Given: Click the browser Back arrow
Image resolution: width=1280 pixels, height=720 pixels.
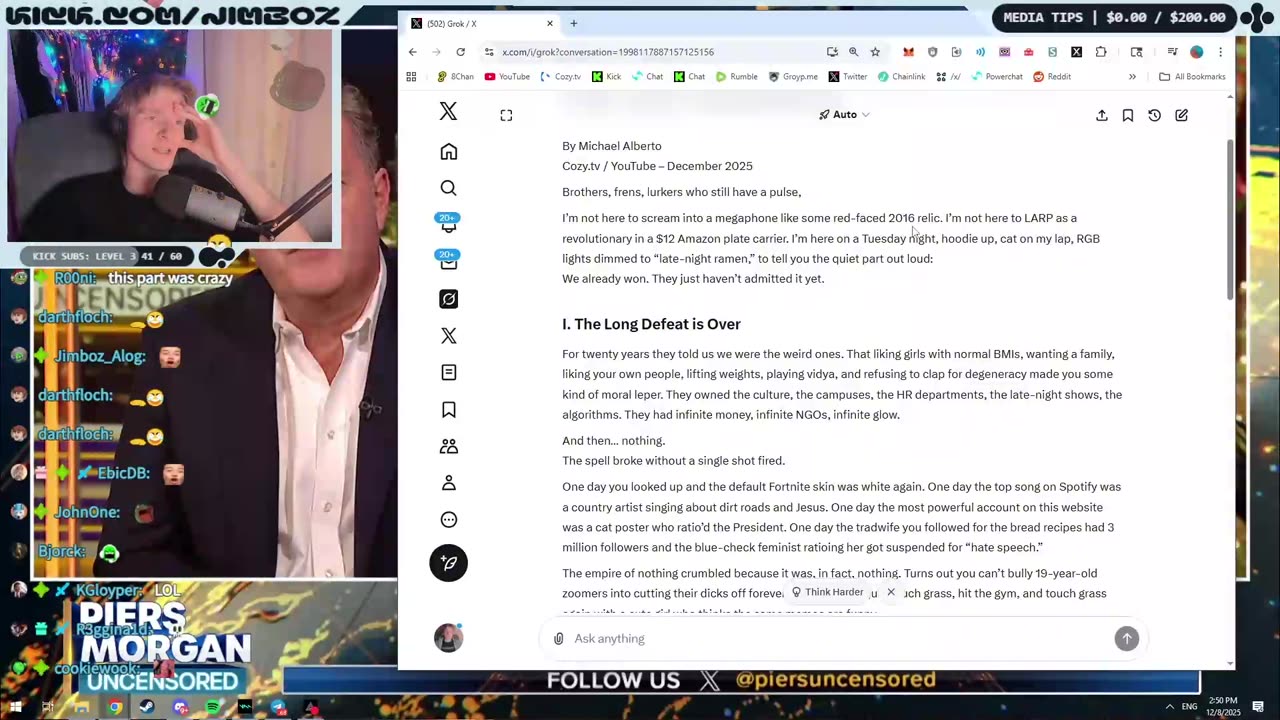Looking at the screenshot, I should [x=412, y=52].
